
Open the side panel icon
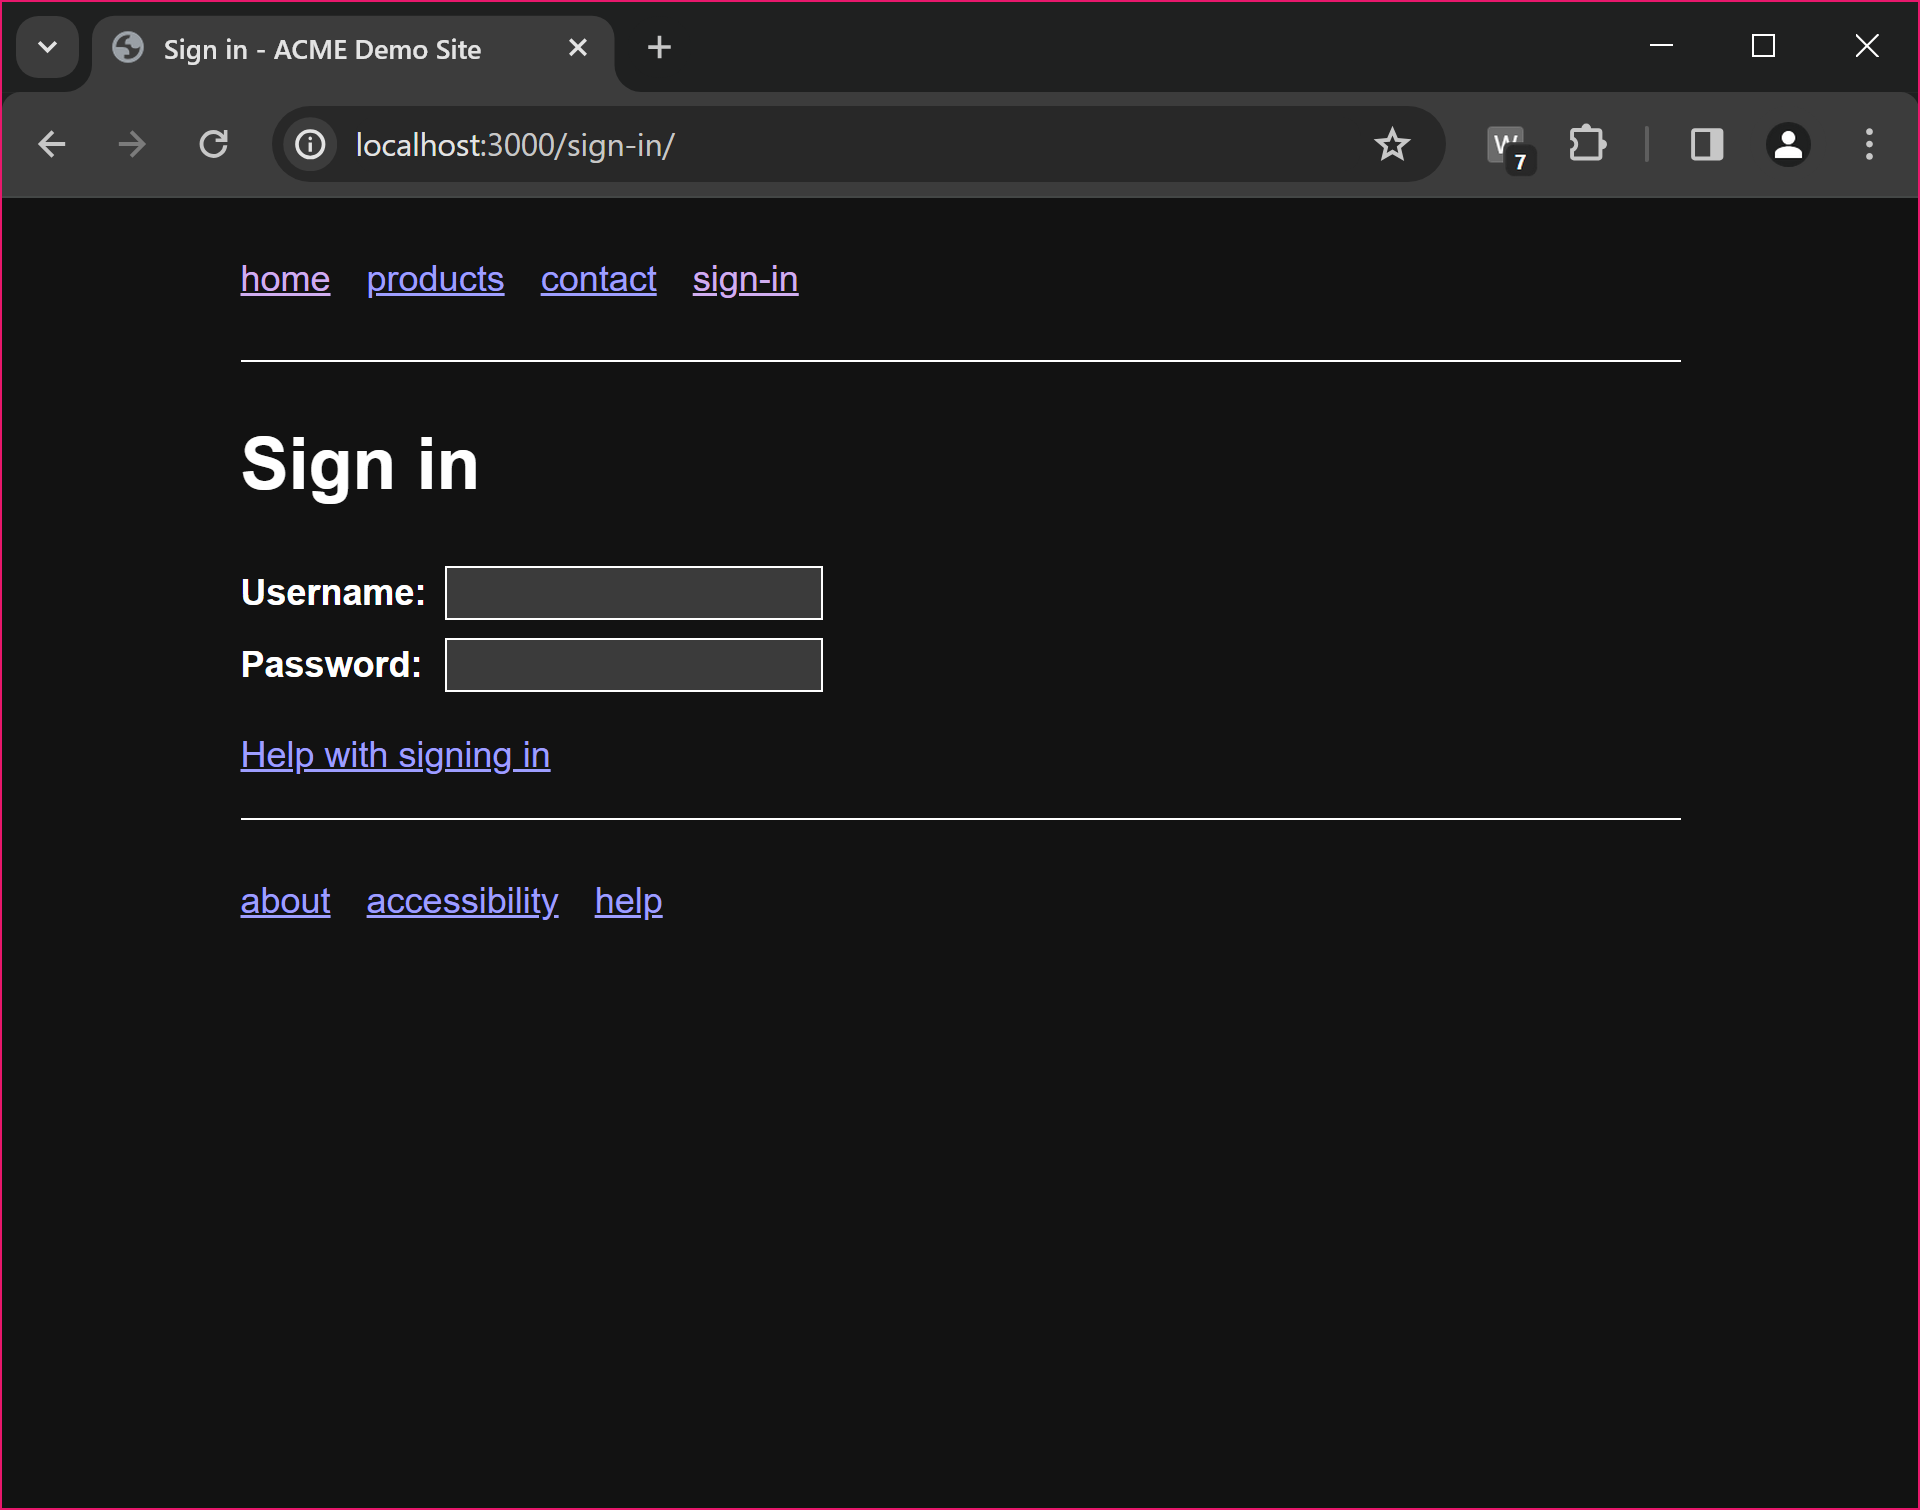(x=1706, y=144)
